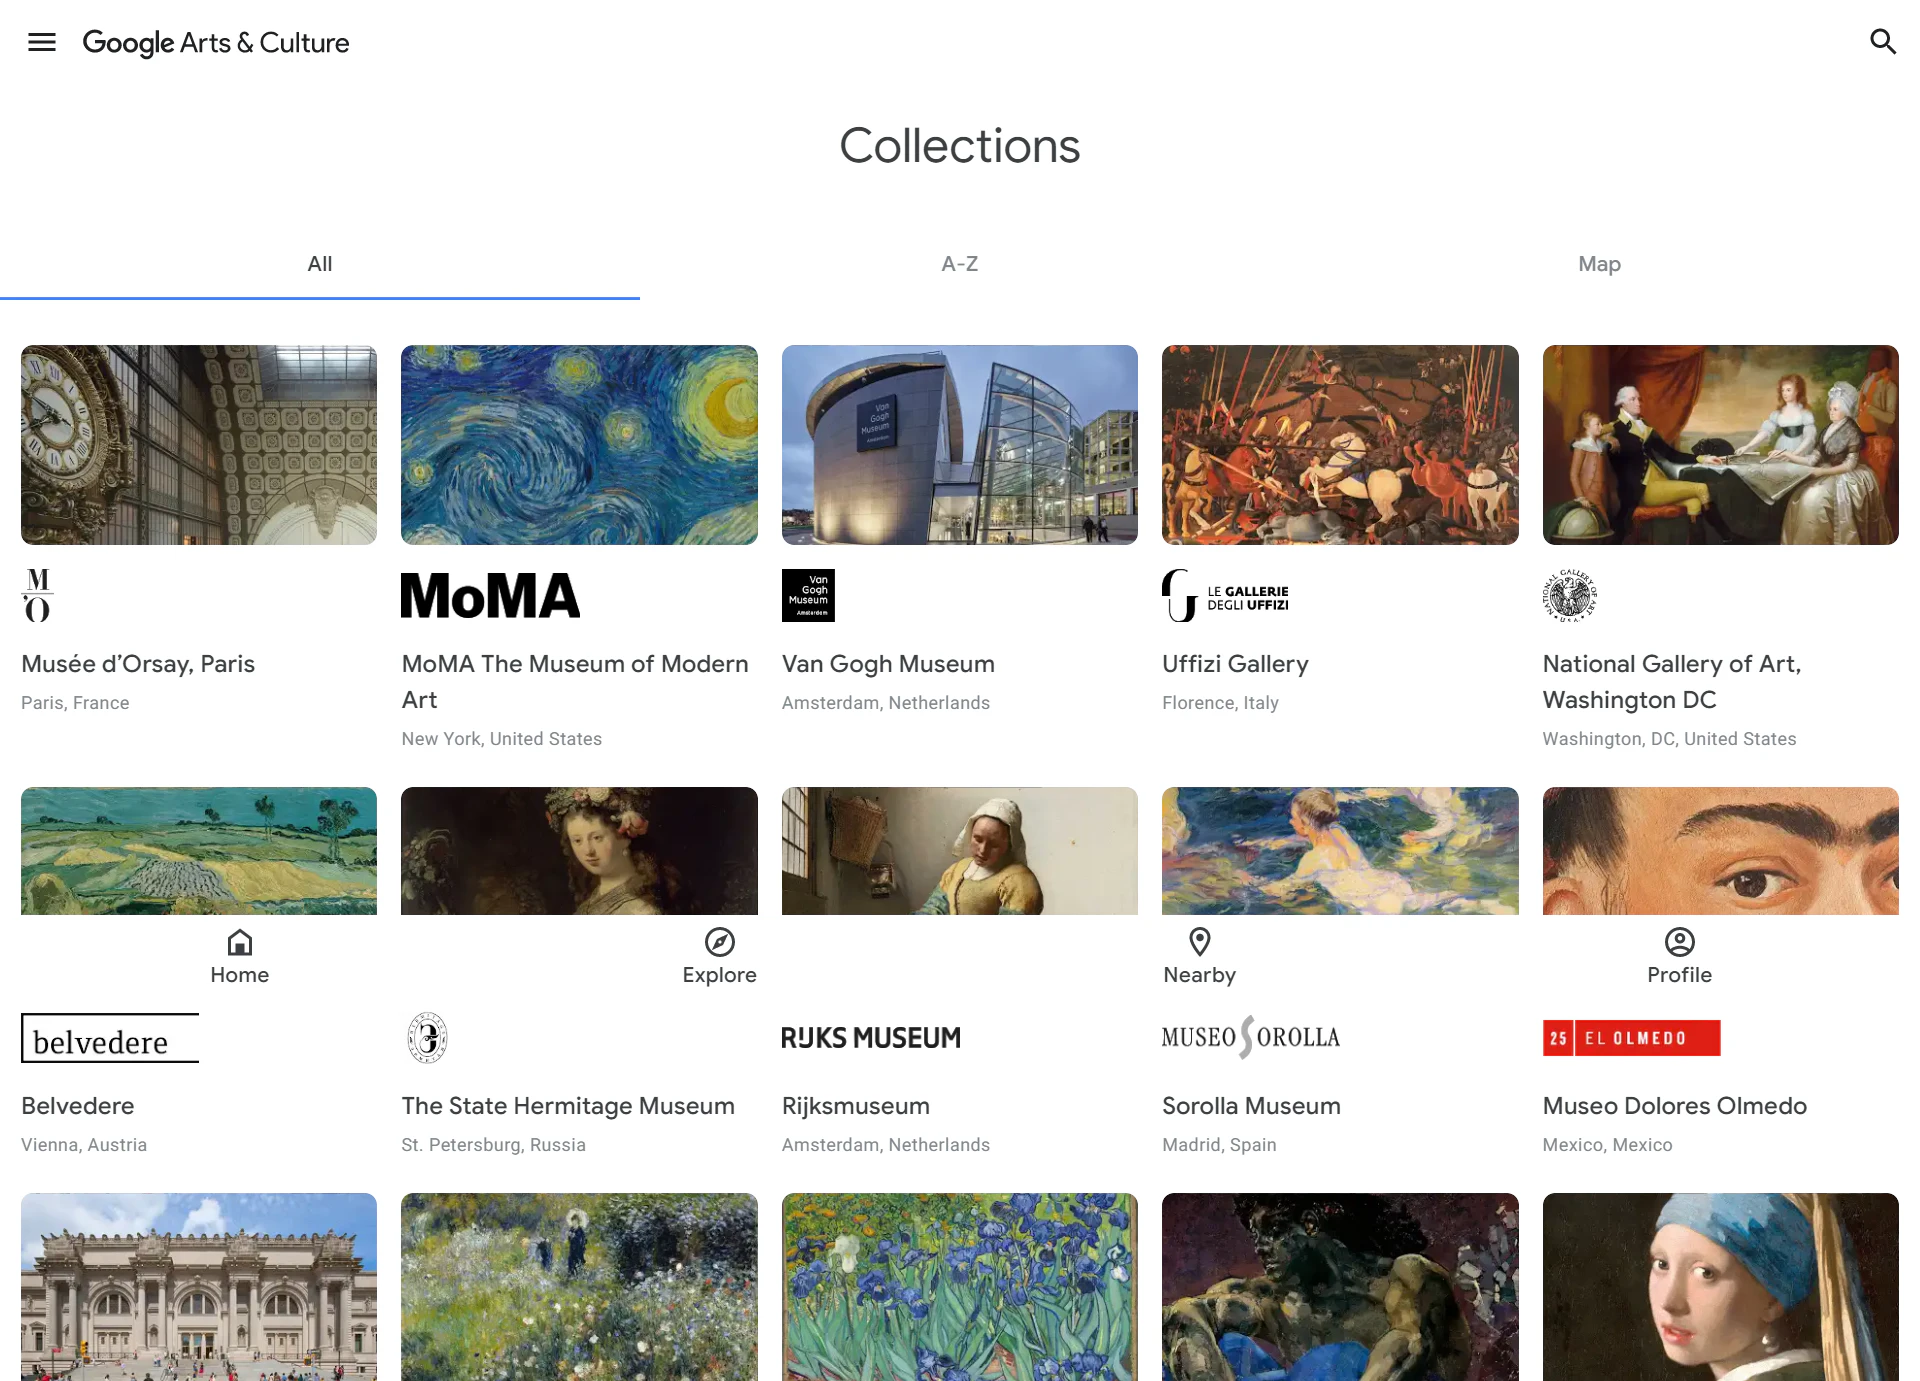Tap the Home navigation icon
This screenshot has height=1381, width=1920.
240,943
